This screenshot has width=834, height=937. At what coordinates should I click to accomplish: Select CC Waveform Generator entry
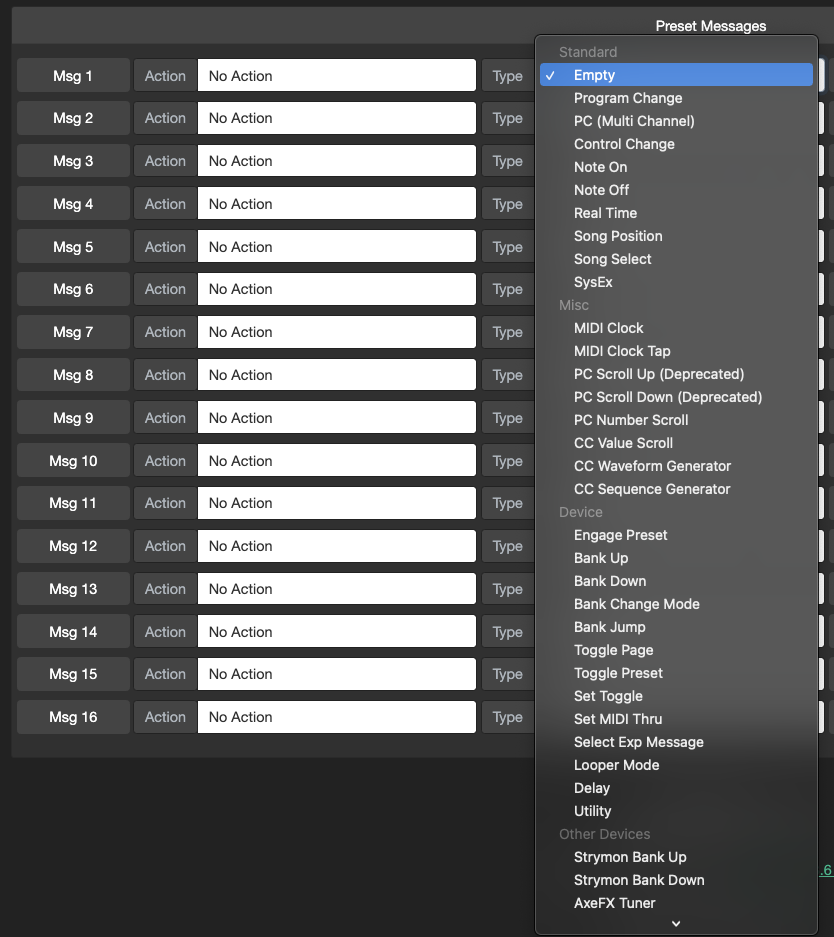[x=652, y=466]
